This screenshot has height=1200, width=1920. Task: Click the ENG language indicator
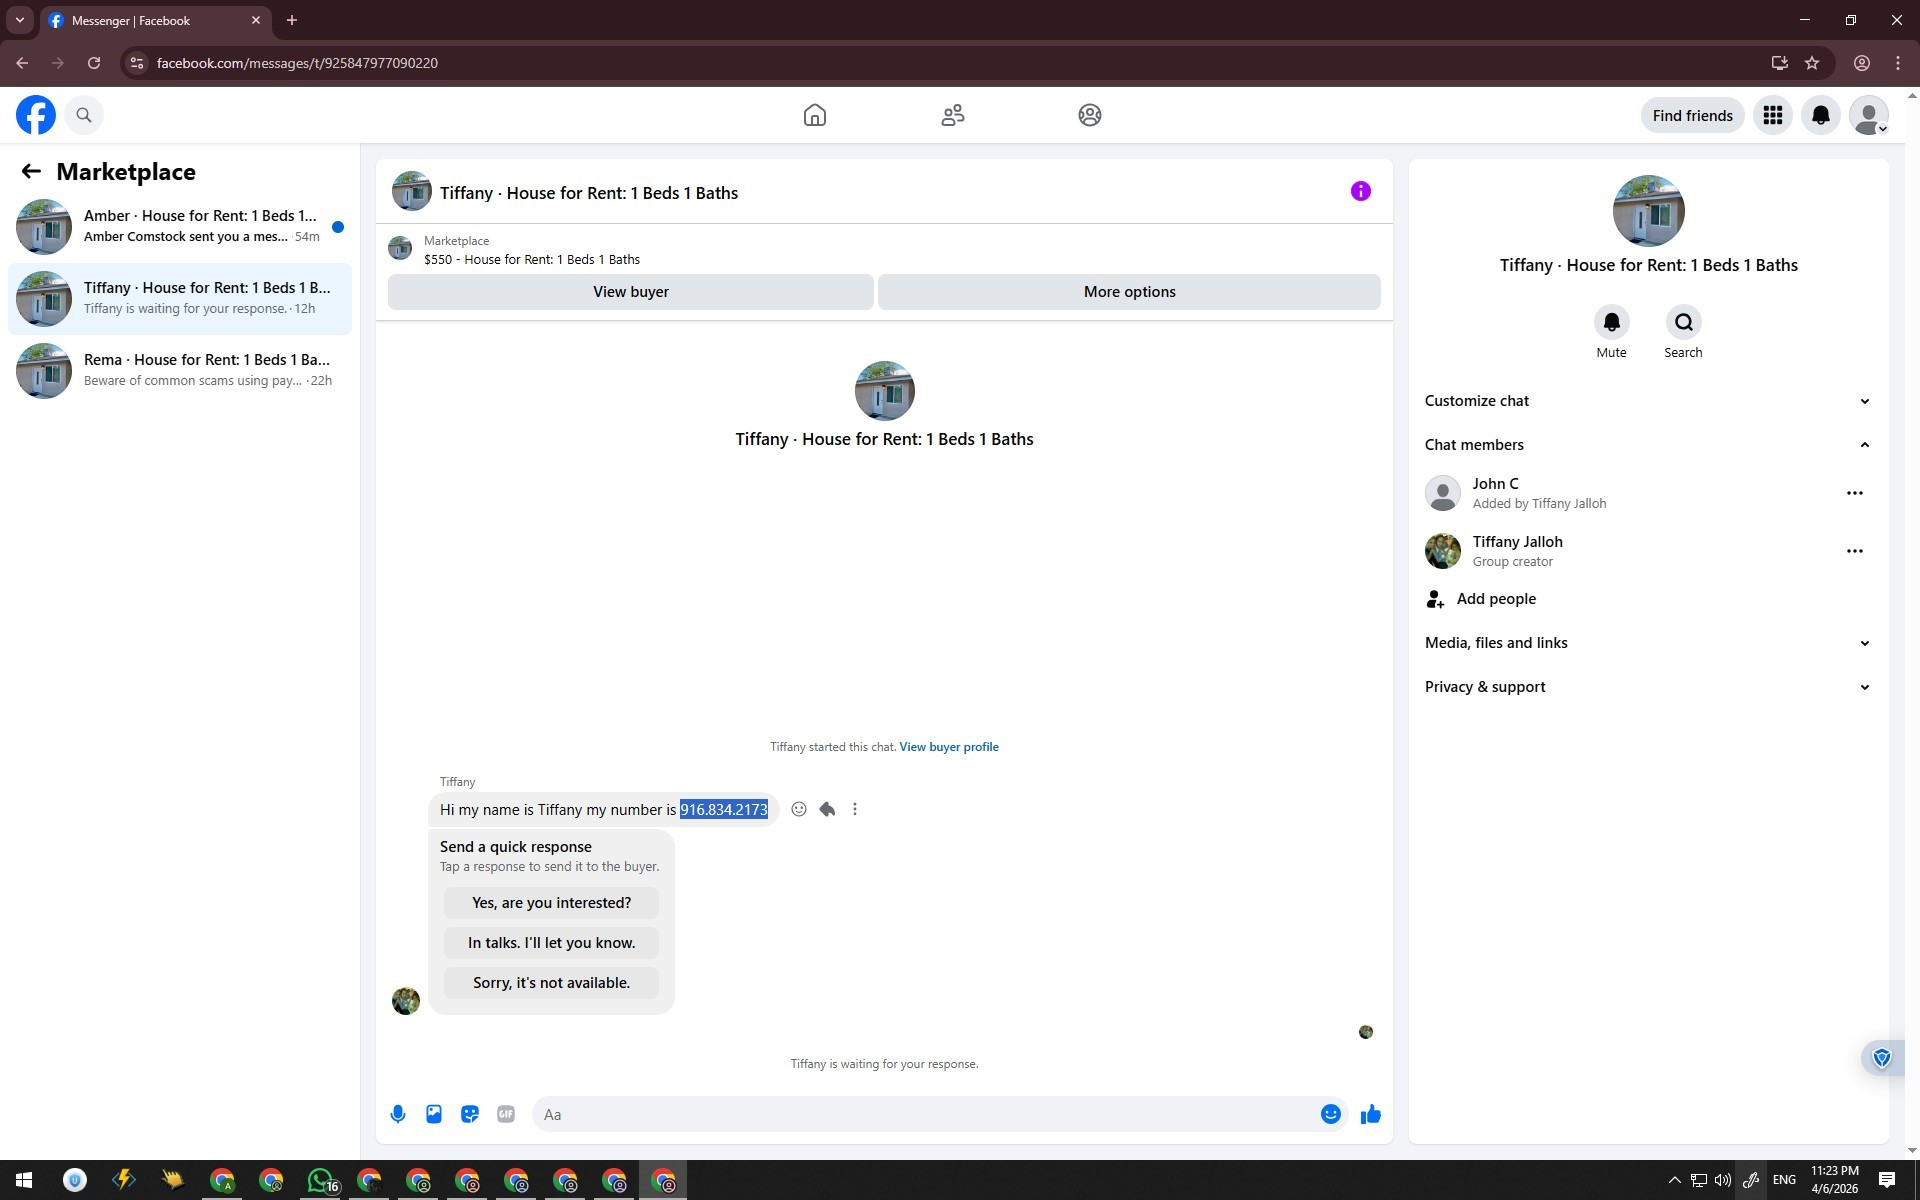tap(1784, 1180)
